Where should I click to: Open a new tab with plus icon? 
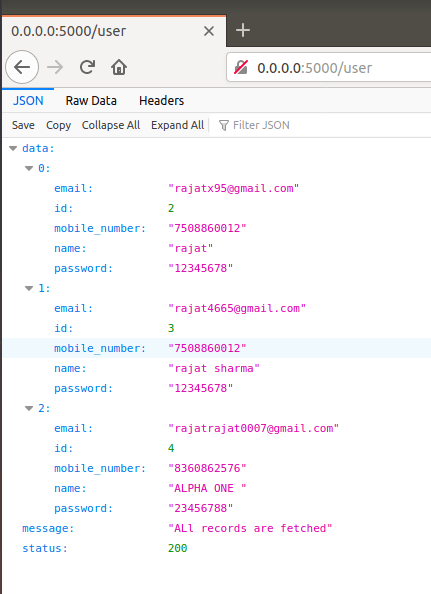point(243,30)
